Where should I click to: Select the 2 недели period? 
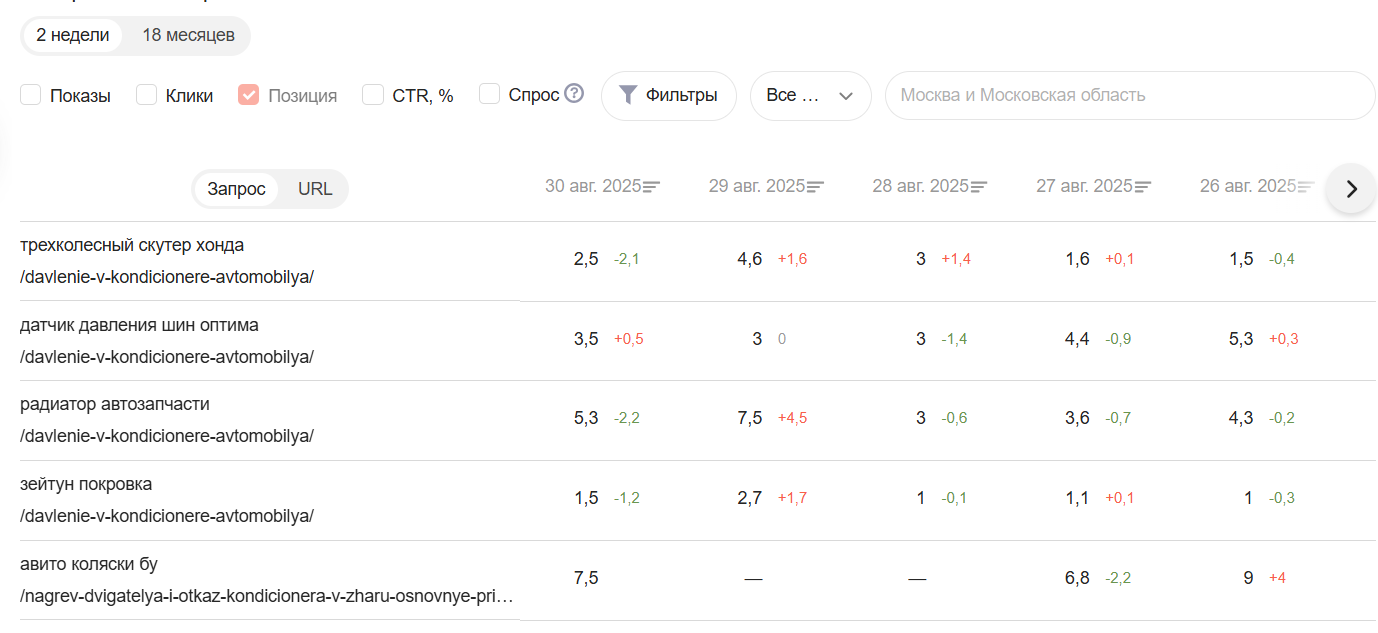[73, 35]
